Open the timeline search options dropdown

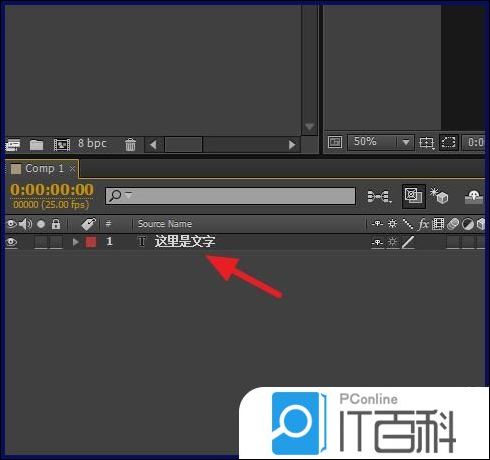click(129, 194)
